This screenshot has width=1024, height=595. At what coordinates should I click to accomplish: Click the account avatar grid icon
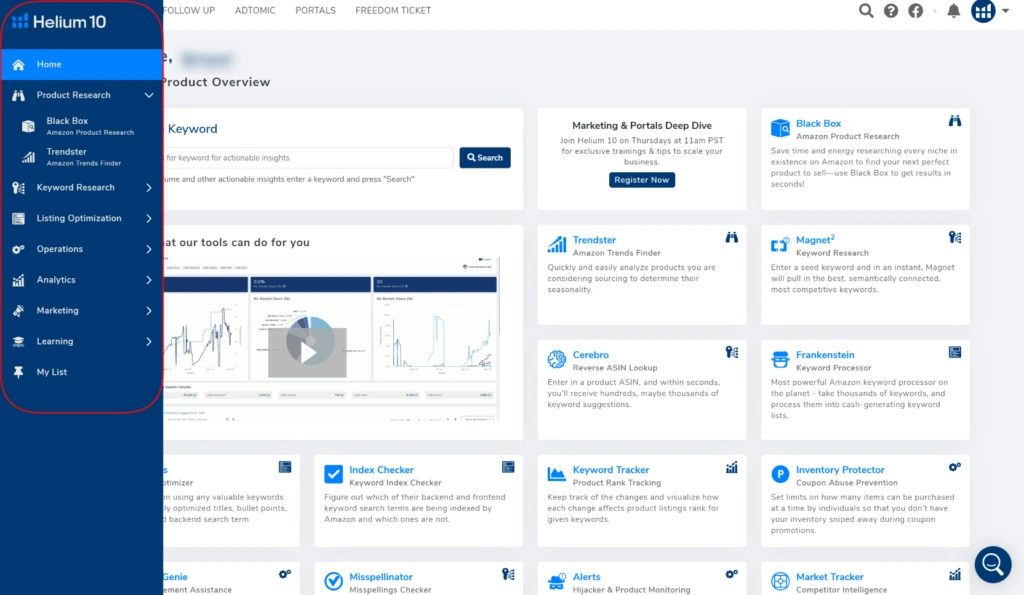pyautogui.click(x=983, y=10)
